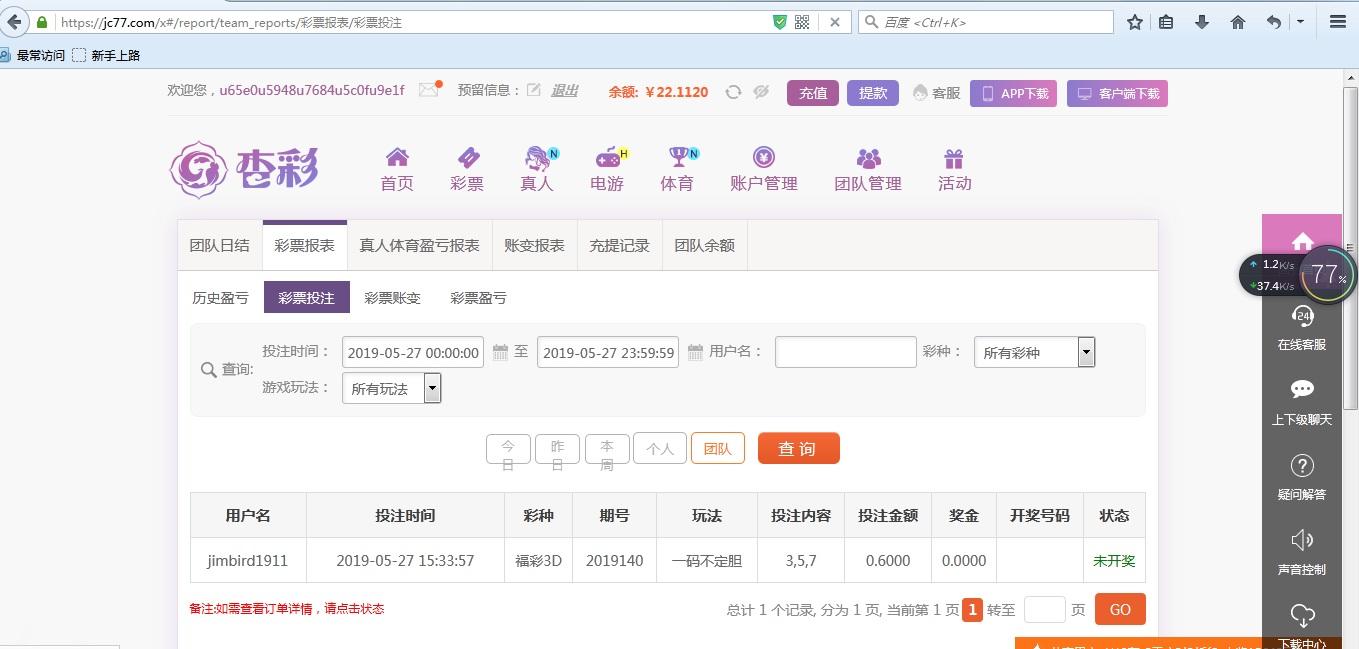The image size is (1359, 649).
Task: Select the 本周 quick filter
Action: pos(607,449)
